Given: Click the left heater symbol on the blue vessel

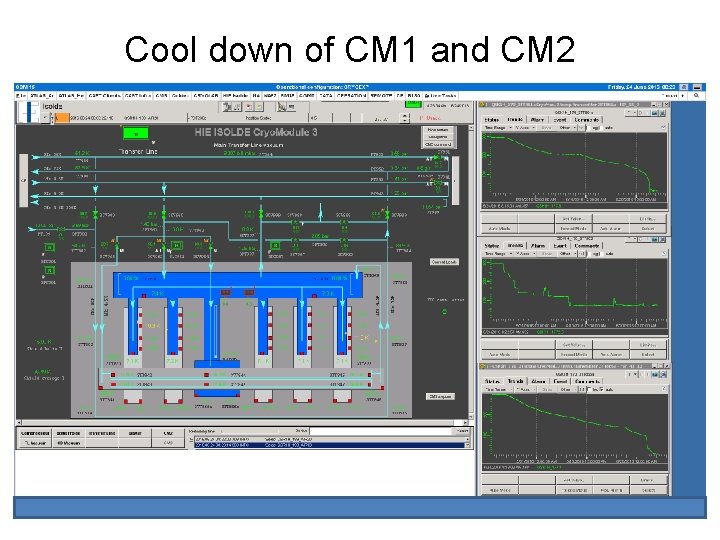Looking at the screenshot, I should (225, 292).
